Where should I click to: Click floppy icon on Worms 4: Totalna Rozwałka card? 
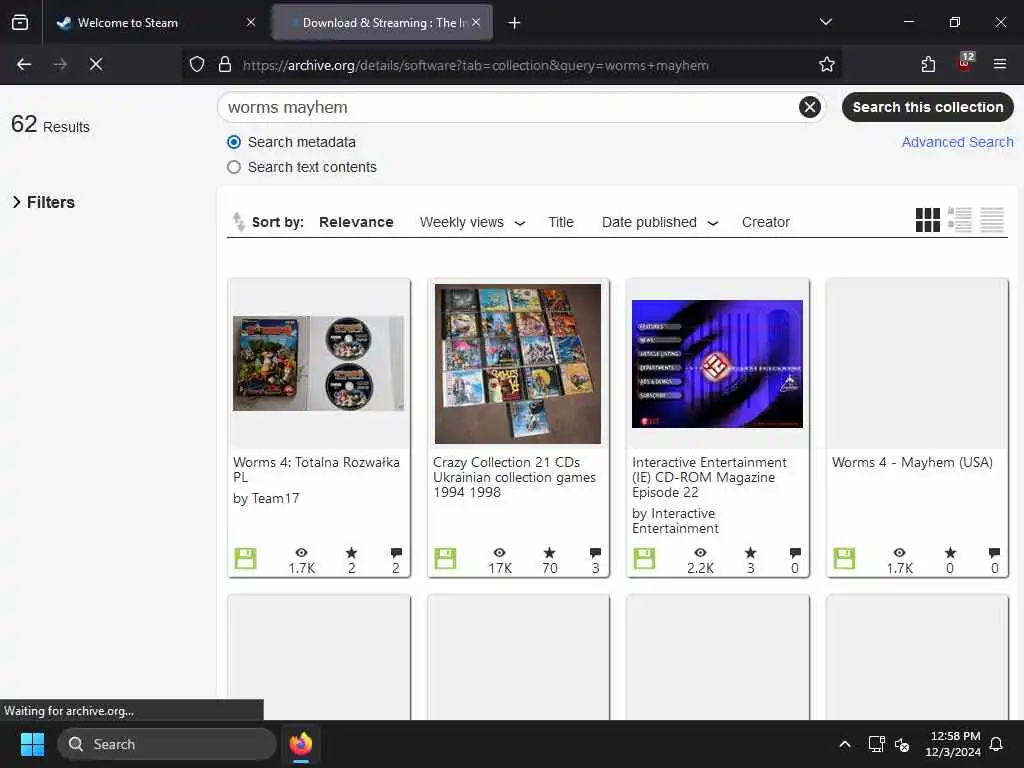point(246,558)
